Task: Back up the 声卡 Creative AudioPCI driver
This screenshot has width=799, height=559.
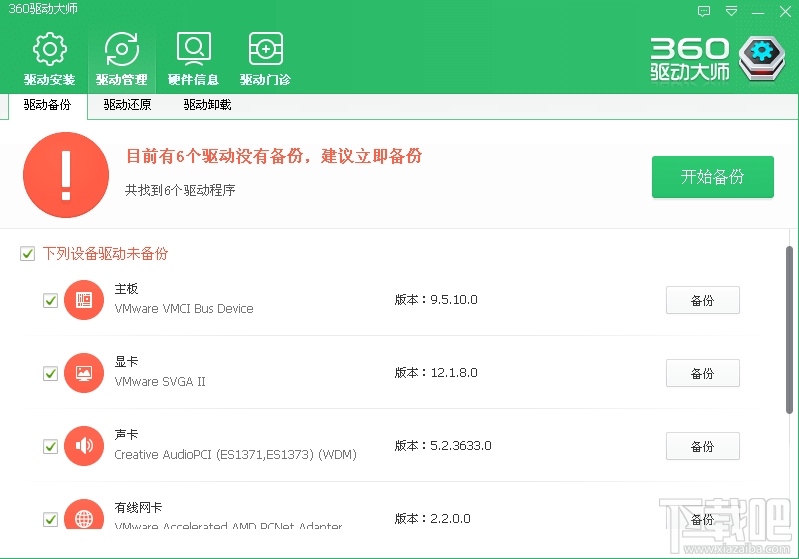Action: tap(702, 446)
